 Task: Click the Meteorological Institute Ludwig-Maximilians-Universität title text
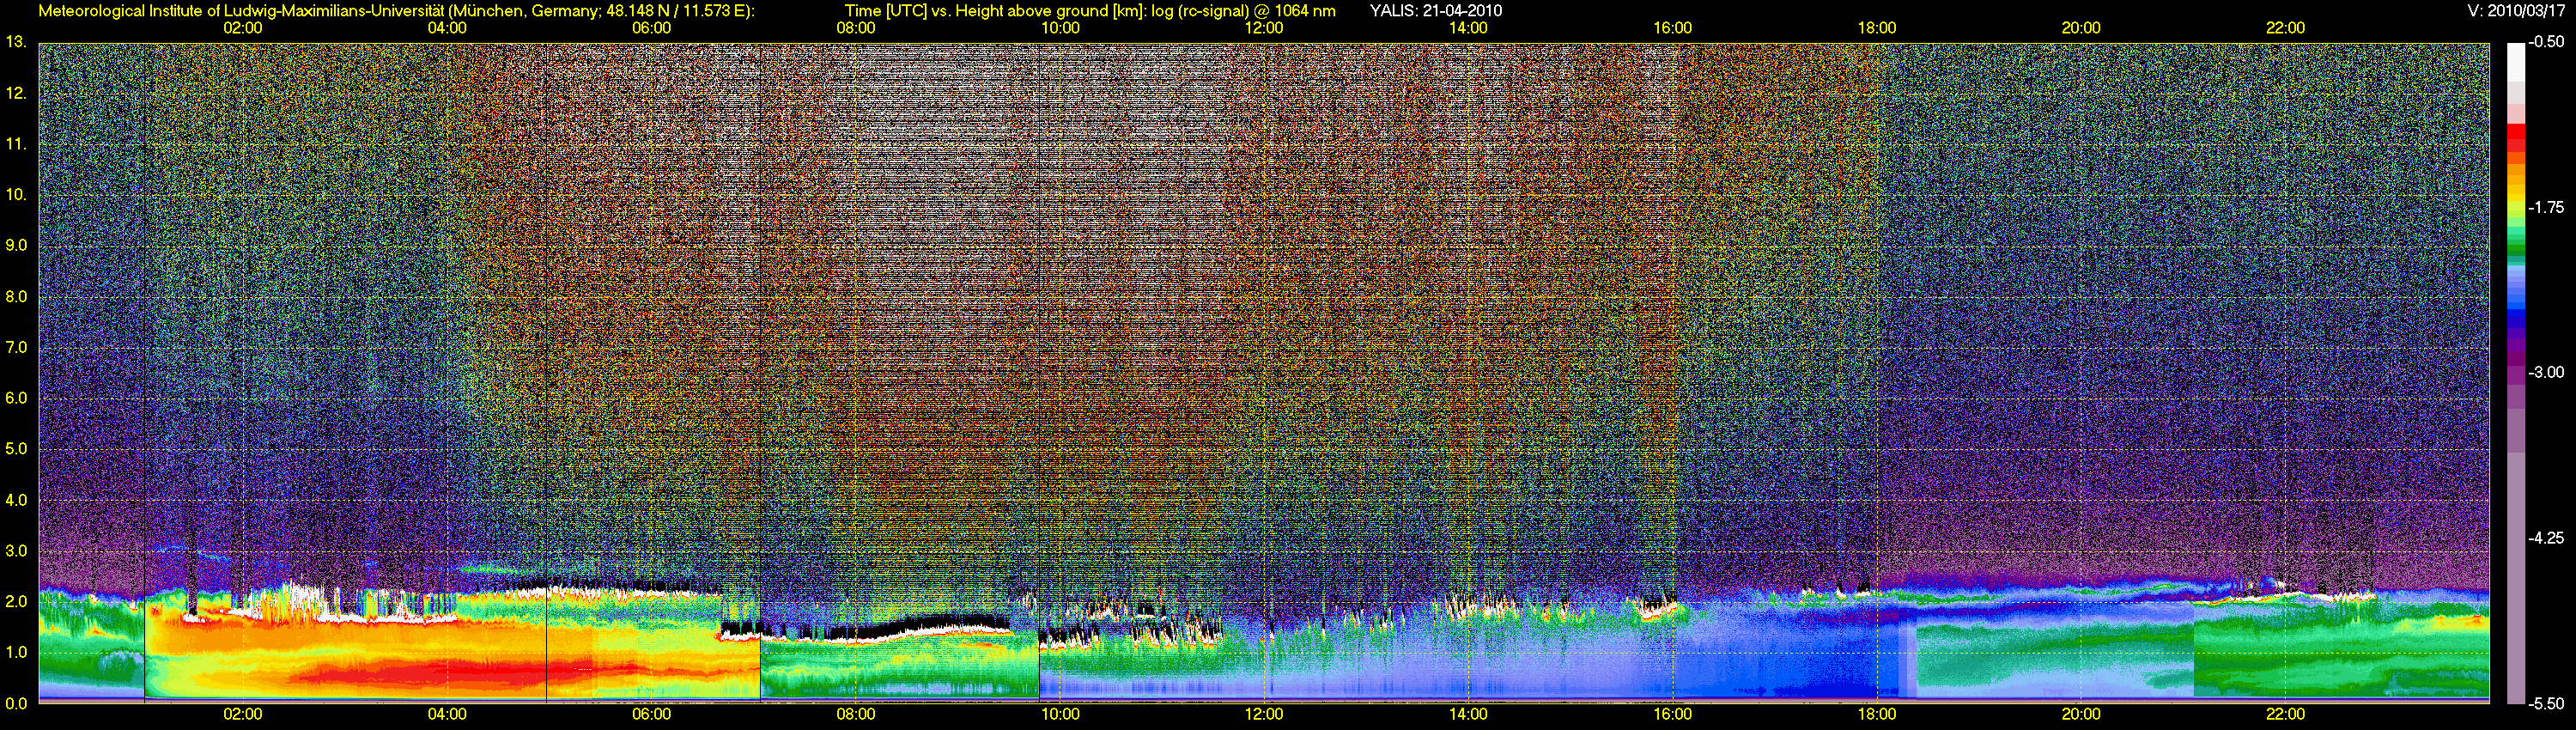tap(397, 11)
